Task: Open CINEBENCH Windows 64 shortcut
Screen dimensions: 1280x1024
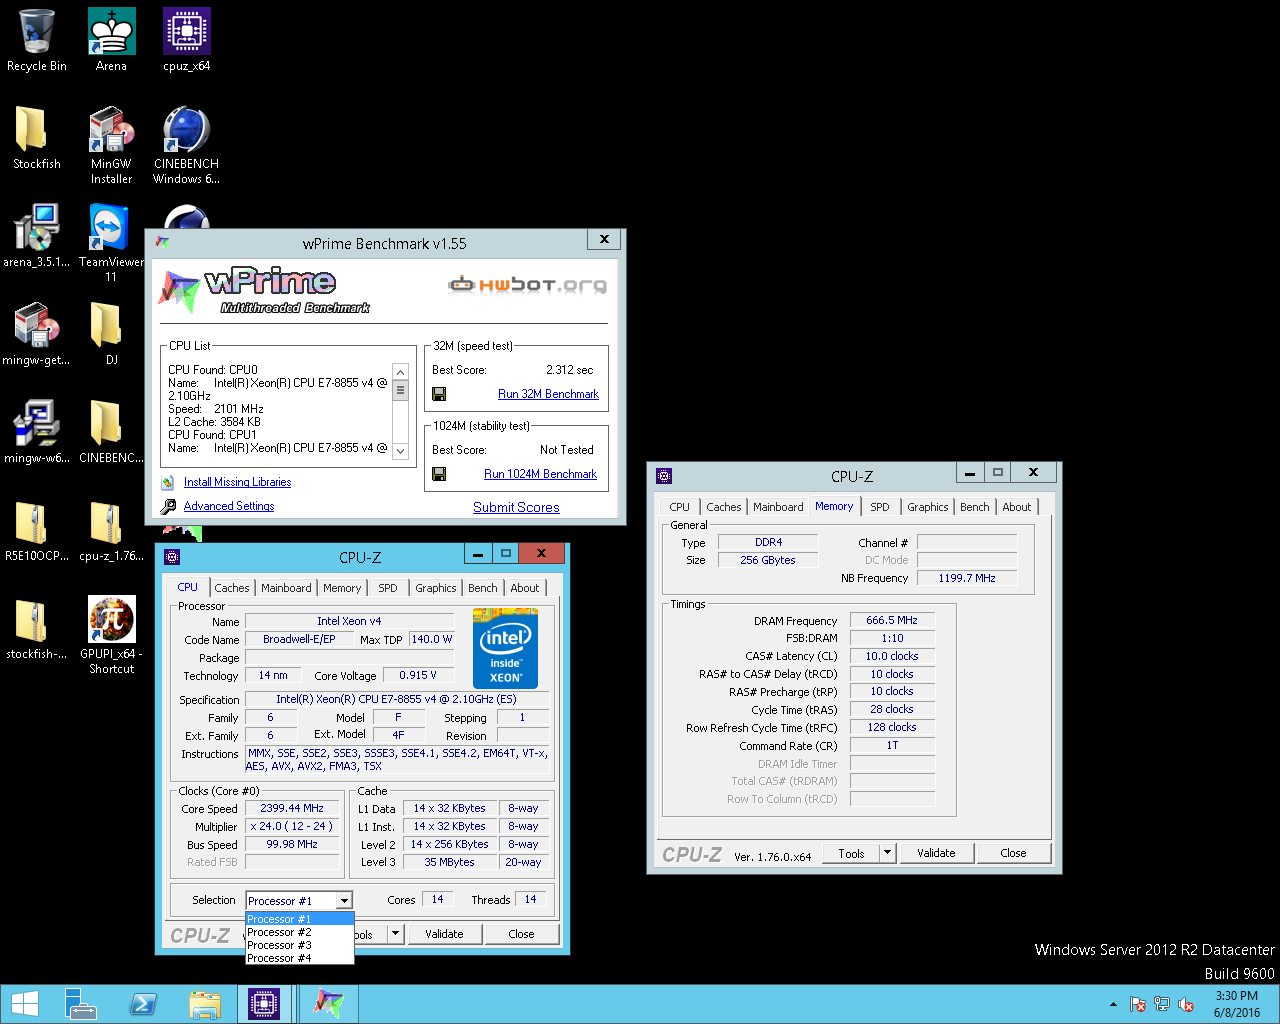Action: tap(187, 145)
